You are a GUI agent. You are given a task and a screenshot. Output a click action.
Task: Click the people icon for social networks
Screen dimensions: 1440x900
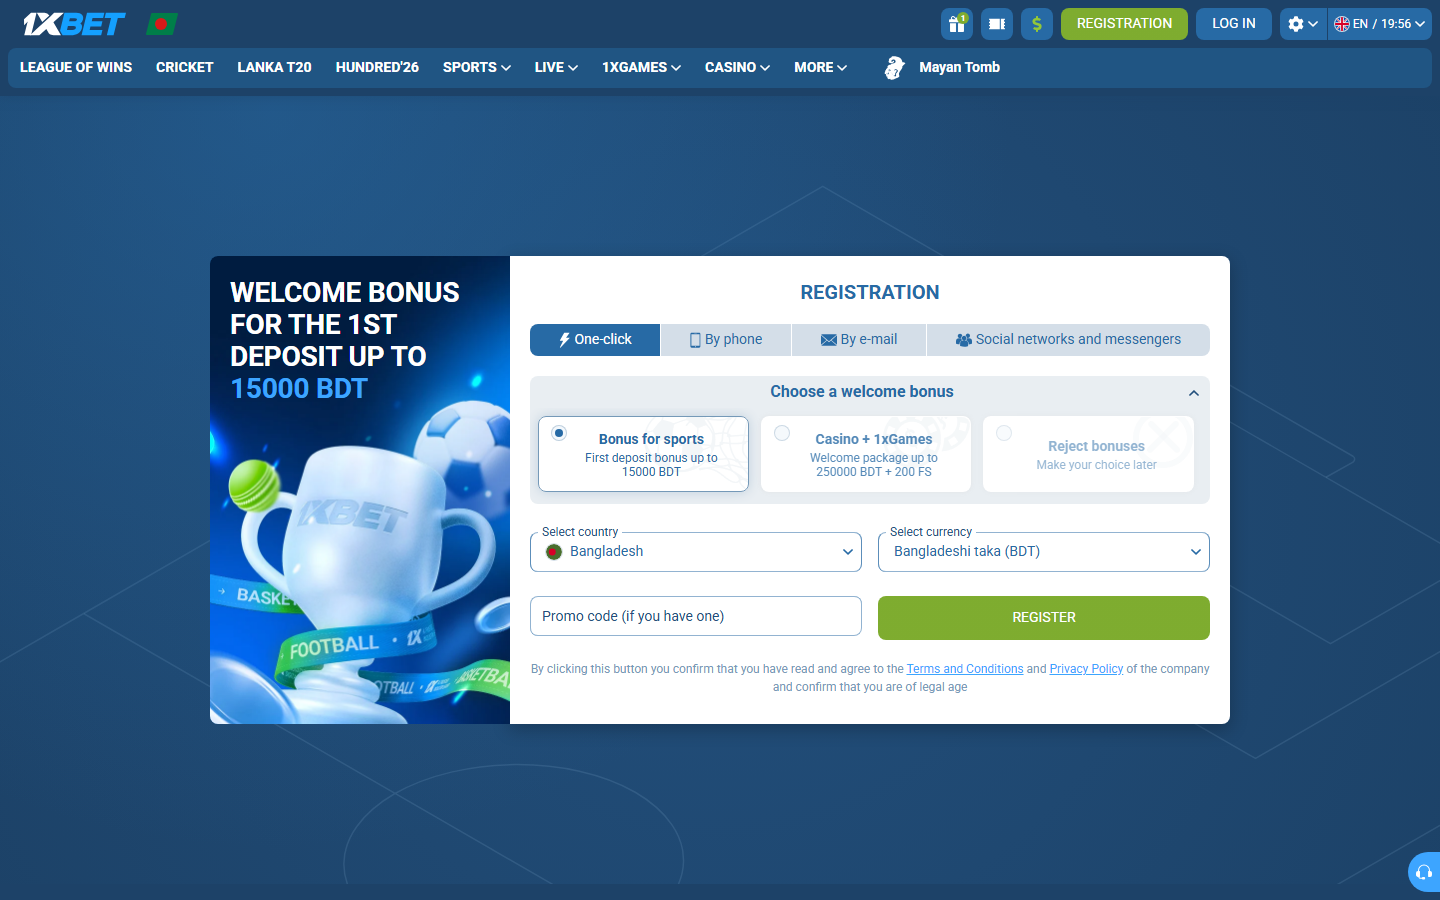[x=964, y=340]
